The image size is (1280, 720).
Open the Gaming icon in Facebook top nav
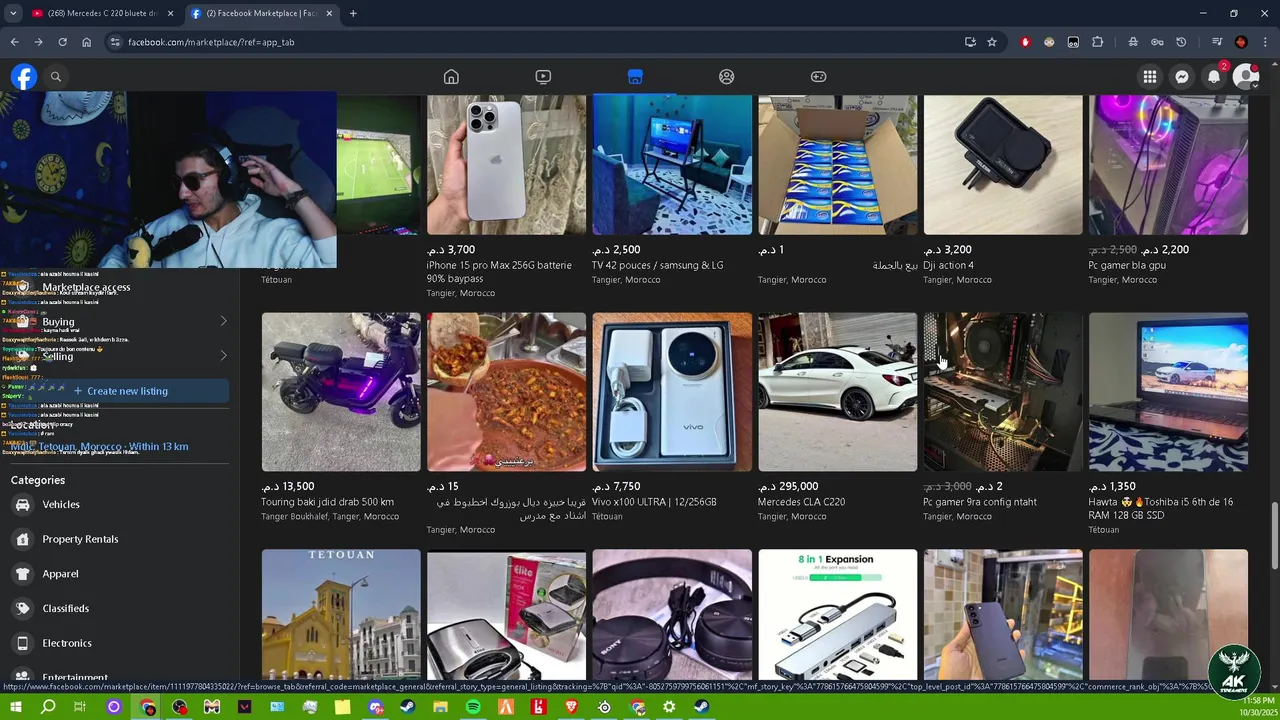click(x=818, y=77)
